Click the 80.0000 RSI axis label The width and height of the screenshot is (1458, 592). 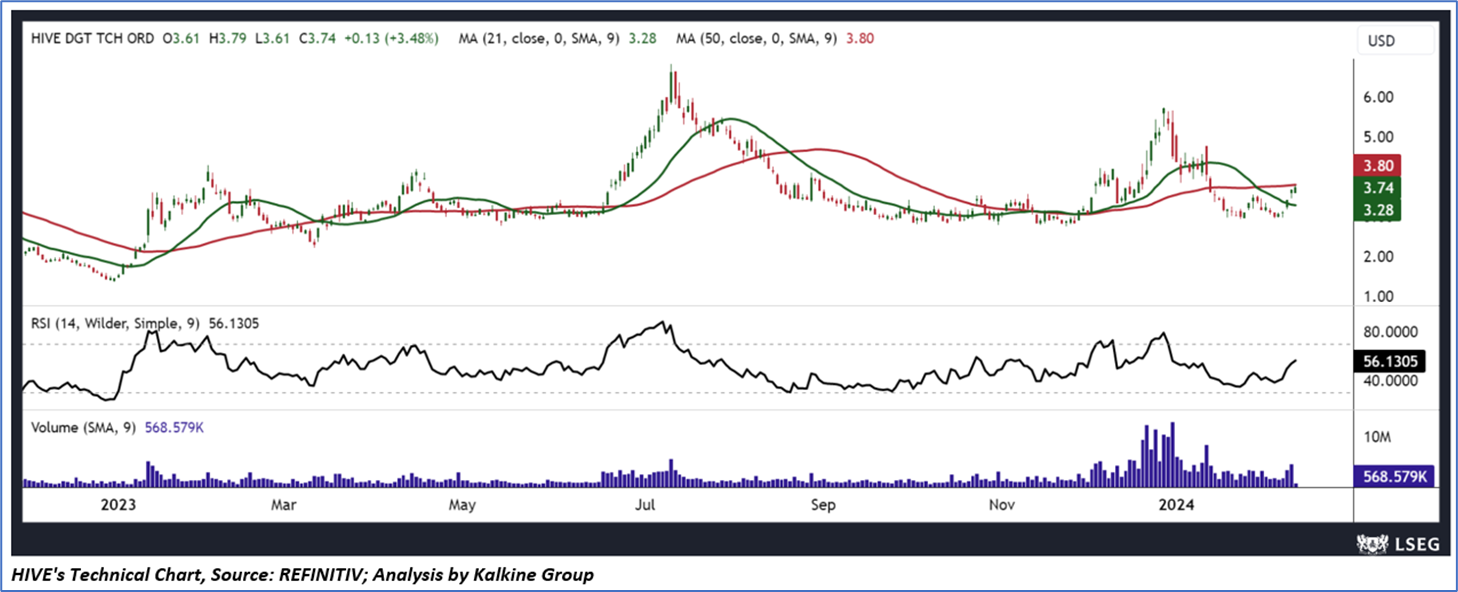pyautogui.click(x=1390, y=332)
